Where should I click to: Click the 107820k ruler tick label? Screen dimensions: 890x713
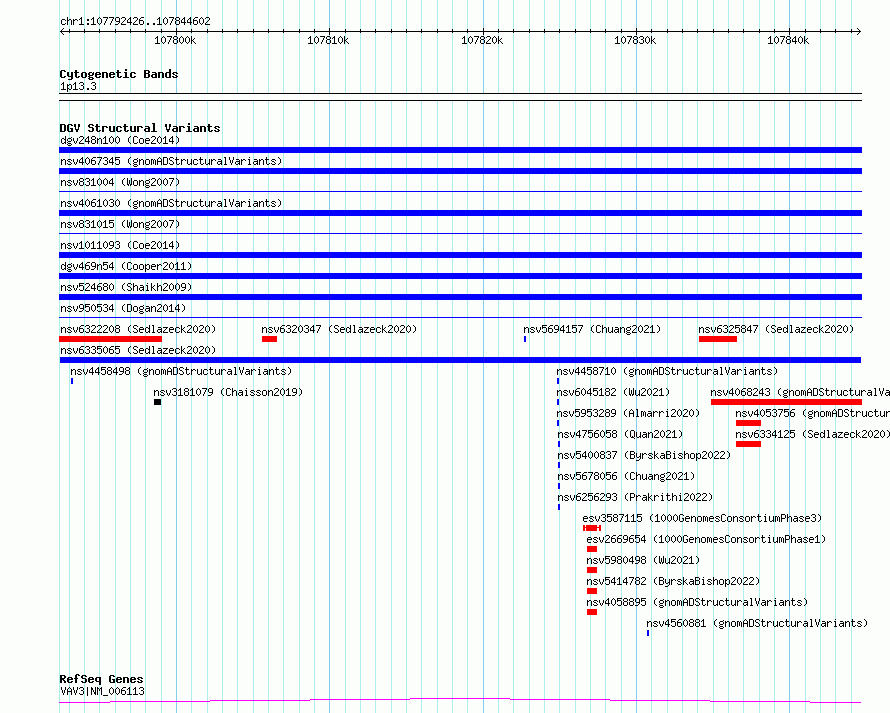point(482,40)
